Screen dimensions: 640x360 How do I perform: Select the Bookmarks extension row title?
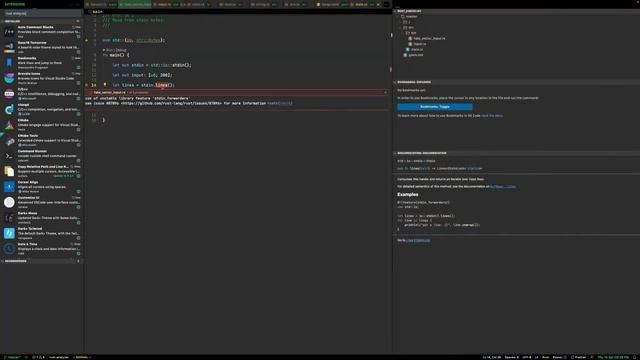click(x=27, y=58)
